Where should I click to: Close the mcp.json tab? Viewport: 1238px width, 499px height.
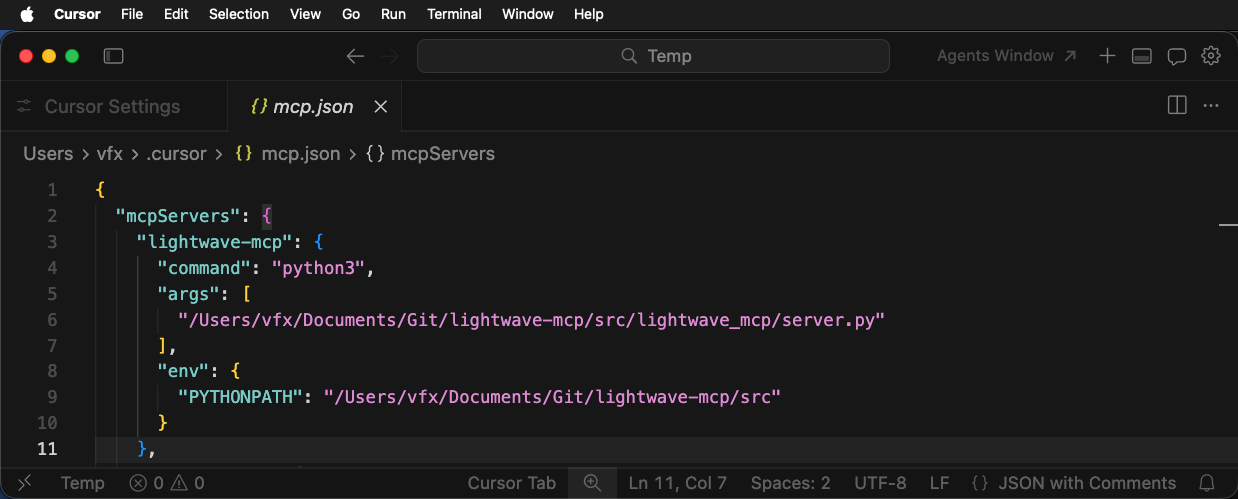pos(380,107)
